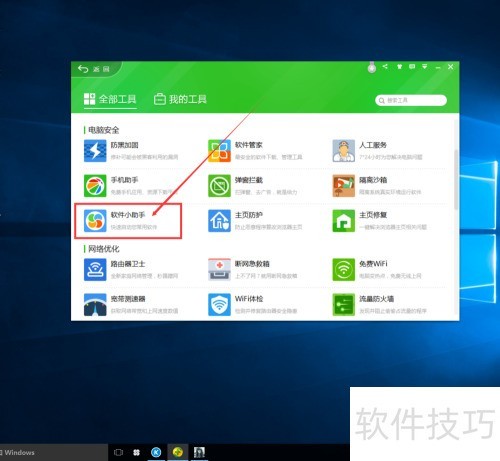Screen dimensions: 500x461
Task: Open the WiFi体检 shield icon
Action: (x=219, y=304)
